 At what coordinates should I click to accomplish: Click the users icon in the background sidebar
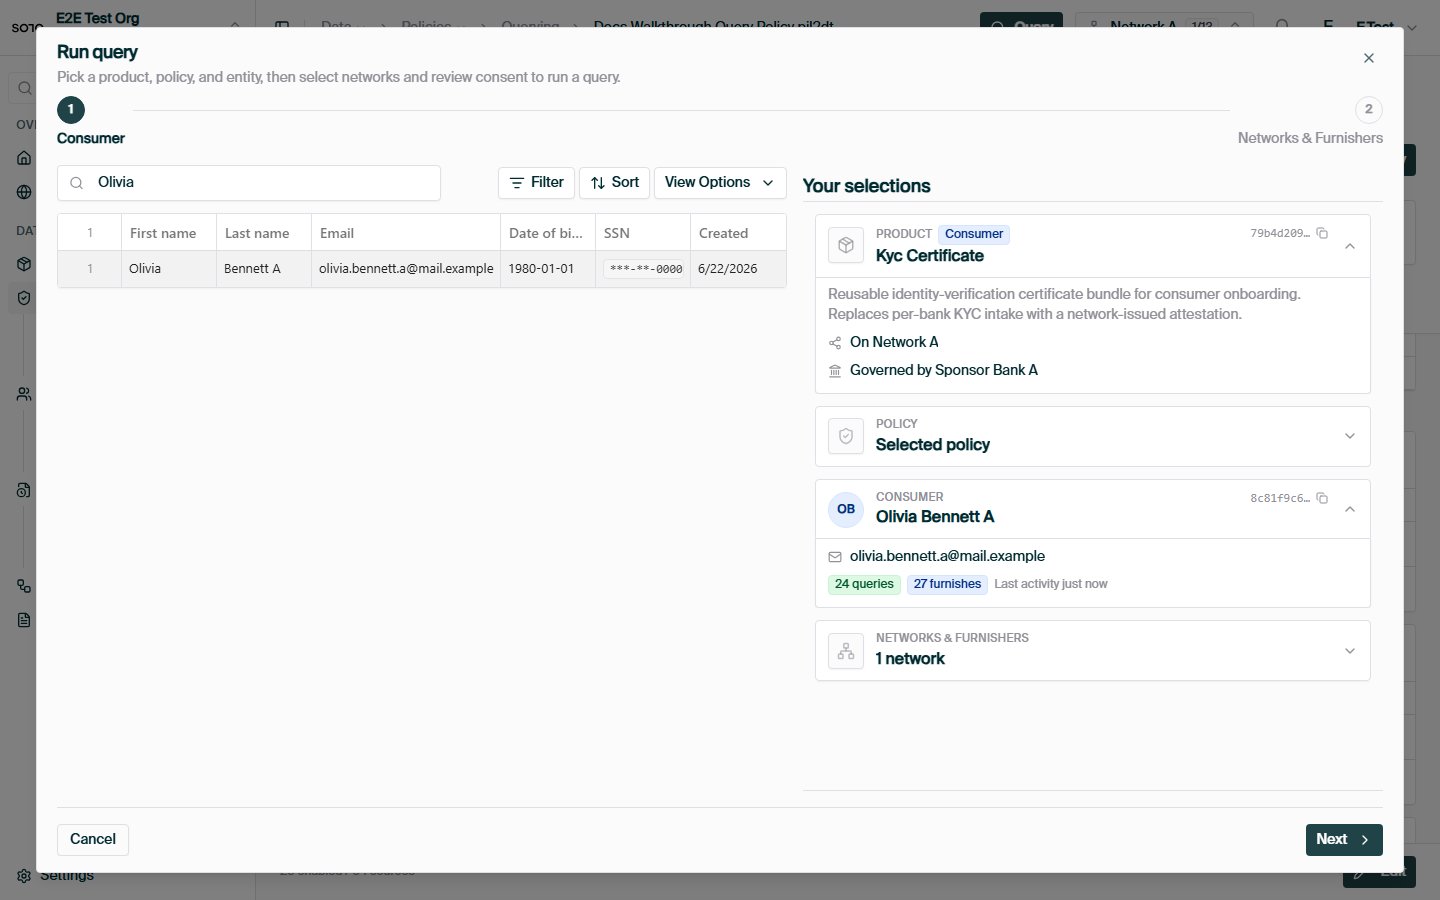(x=24, y=394)
